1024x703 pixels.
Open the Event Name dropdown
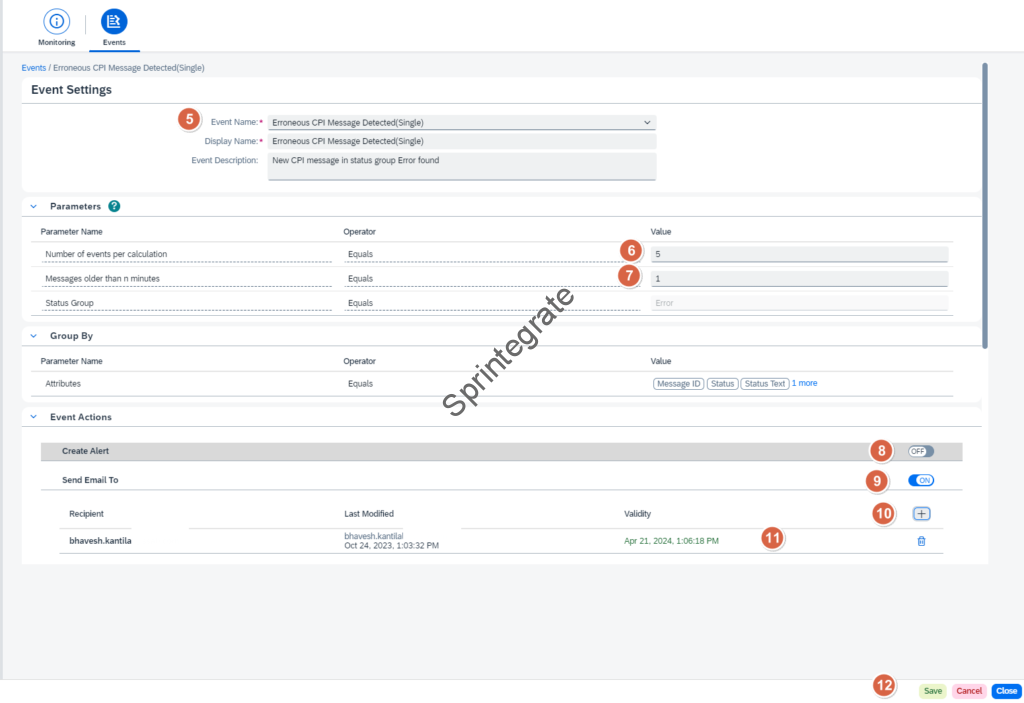pos(647,122)
